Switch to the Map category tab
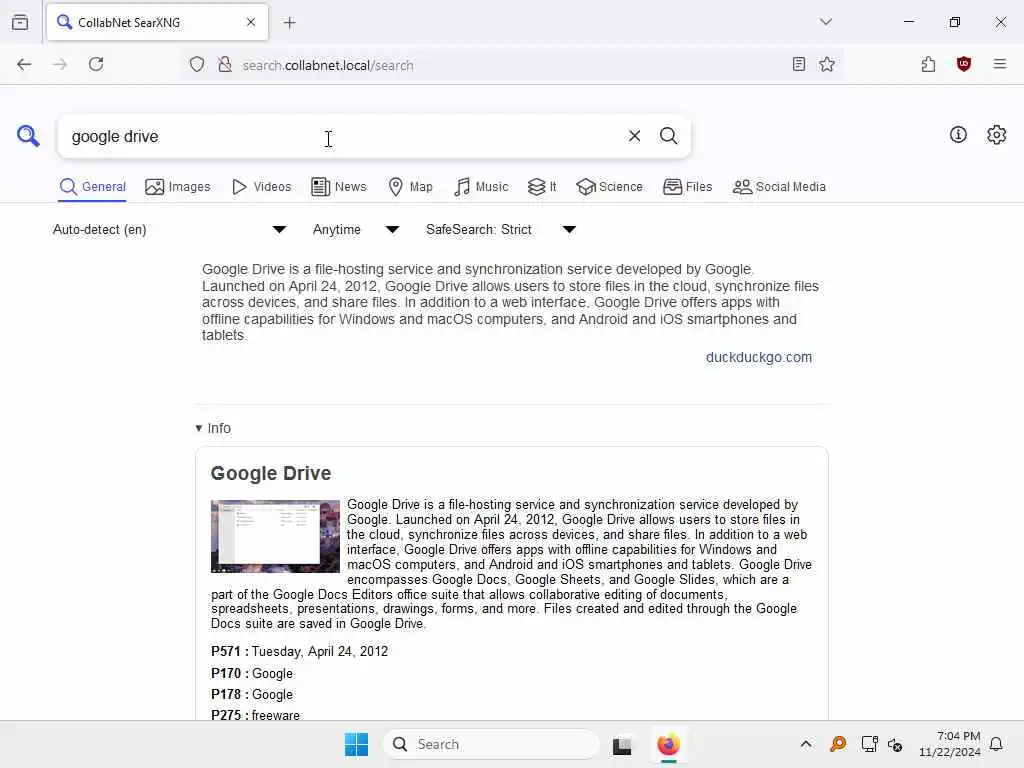The image size is (1024, 768). point(410,187)
